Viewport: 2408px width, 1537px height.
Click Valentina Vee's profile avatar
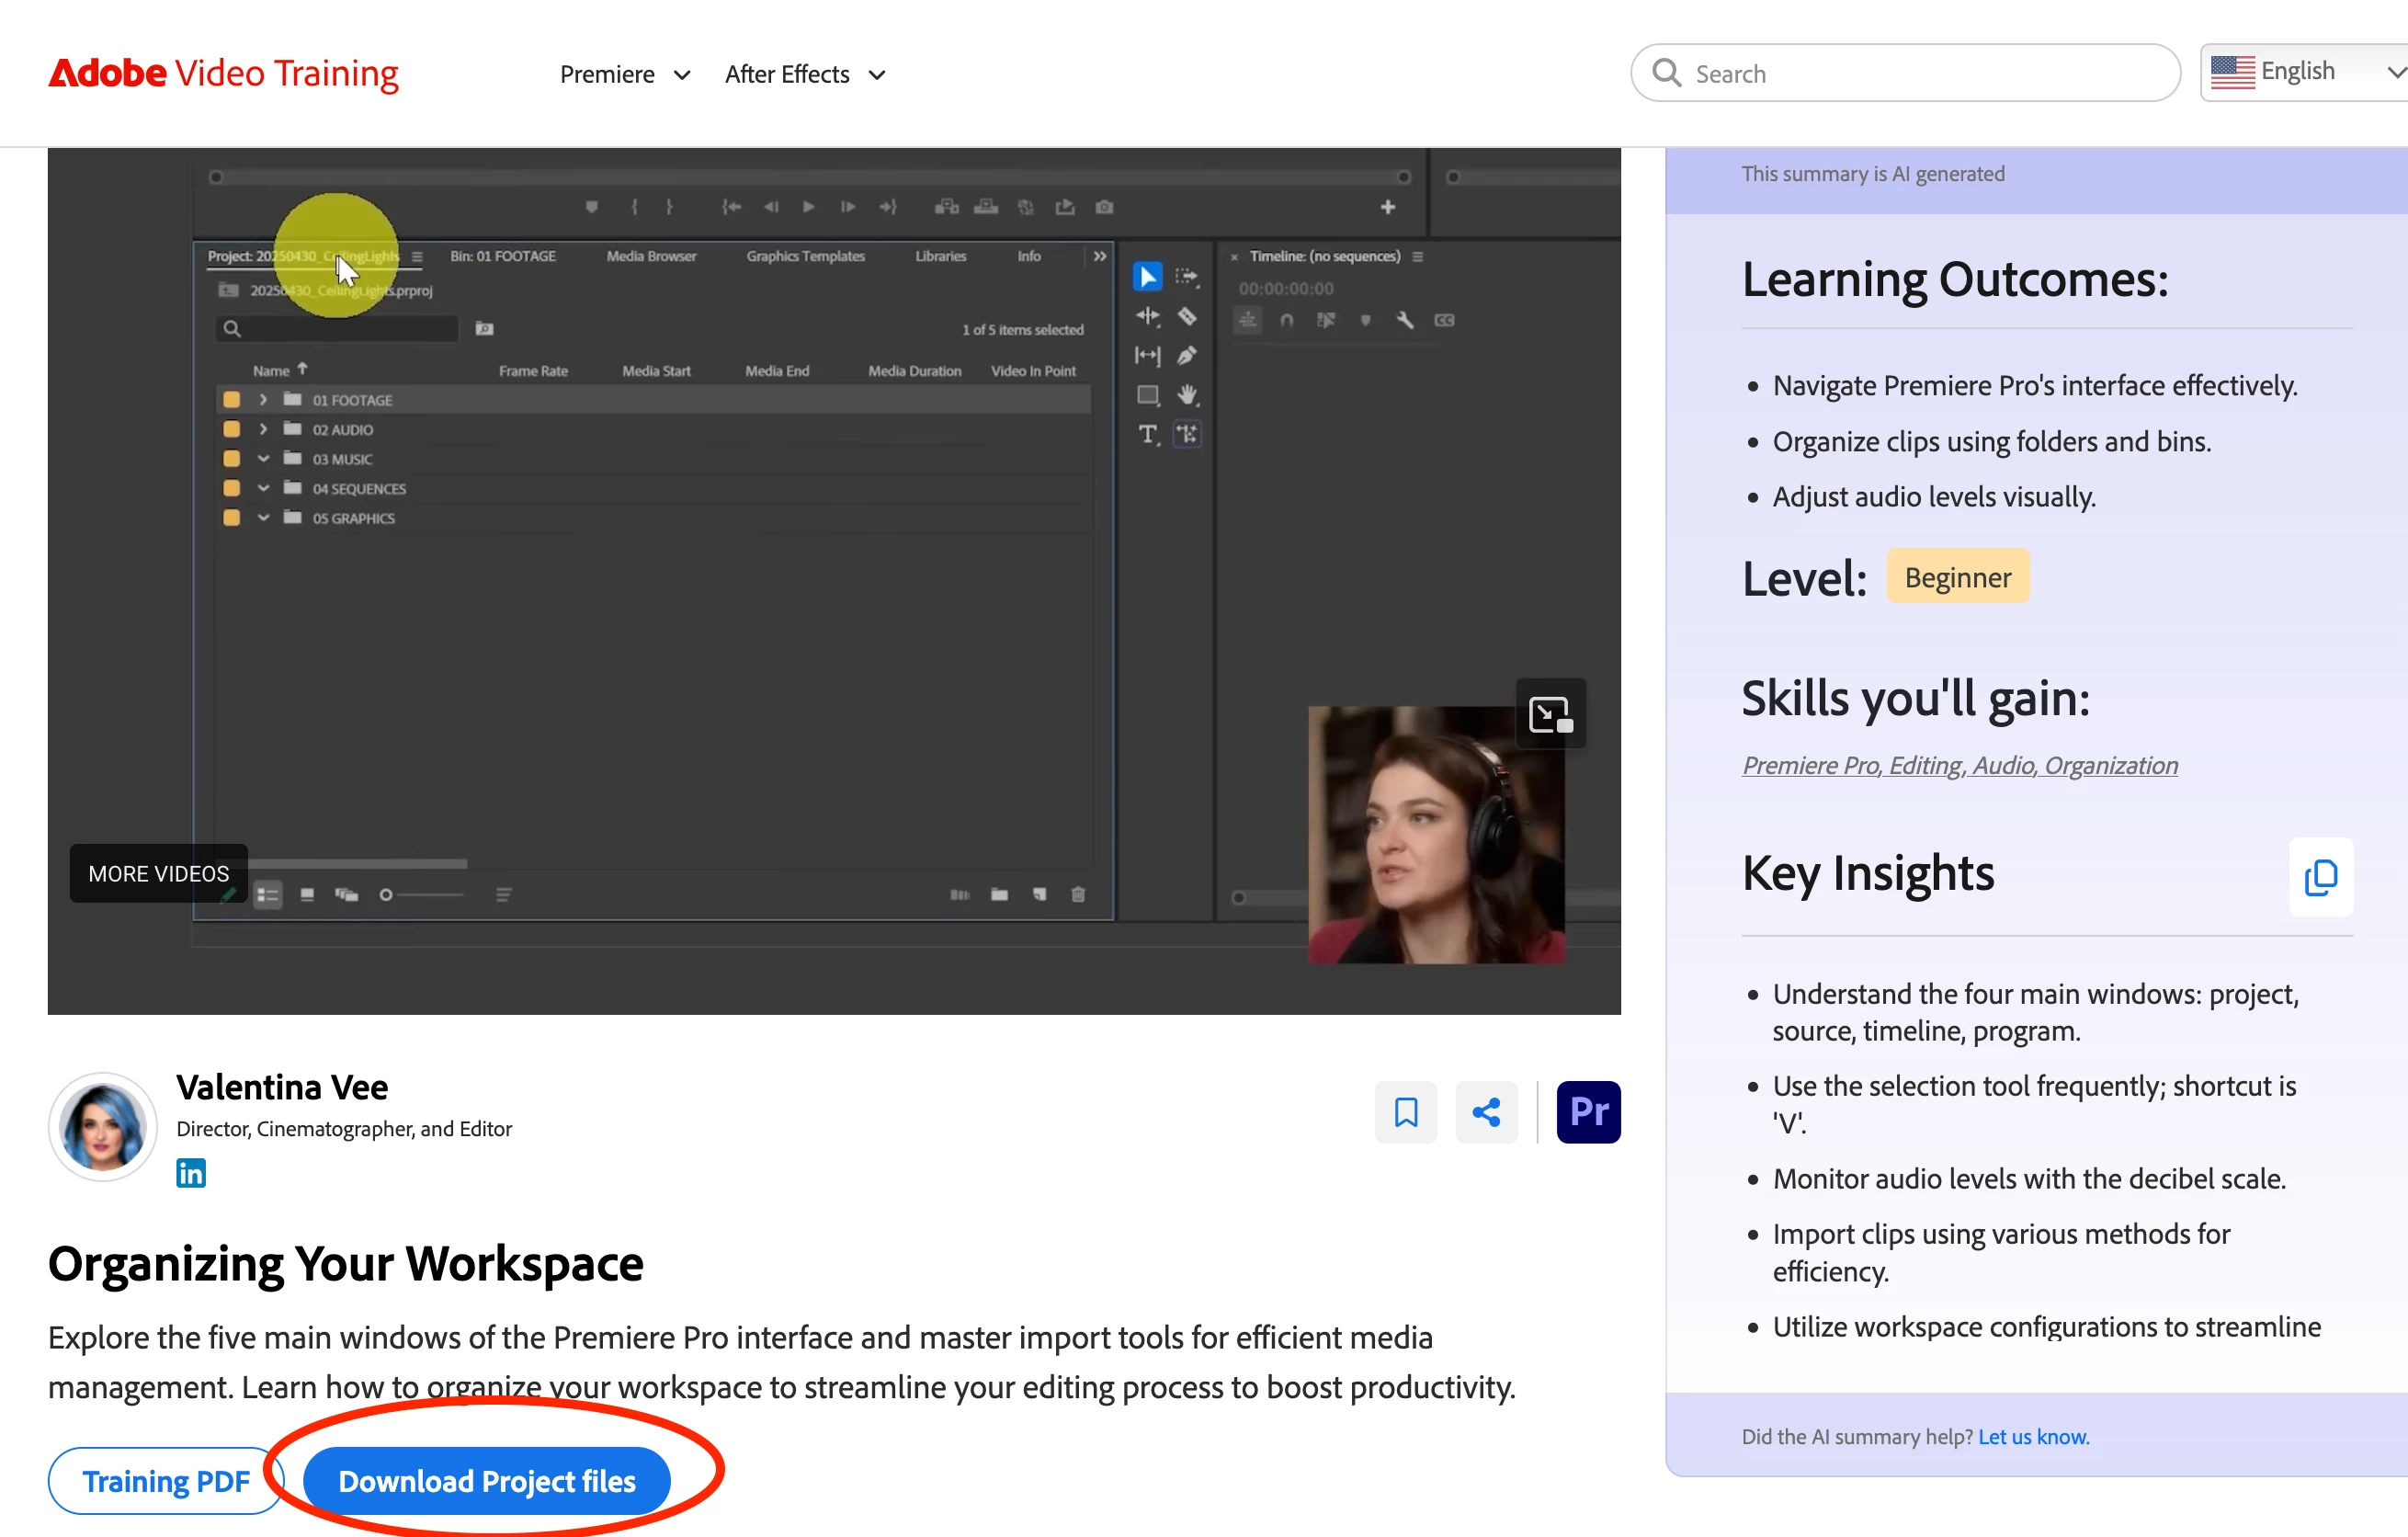tap(102, 1127)
